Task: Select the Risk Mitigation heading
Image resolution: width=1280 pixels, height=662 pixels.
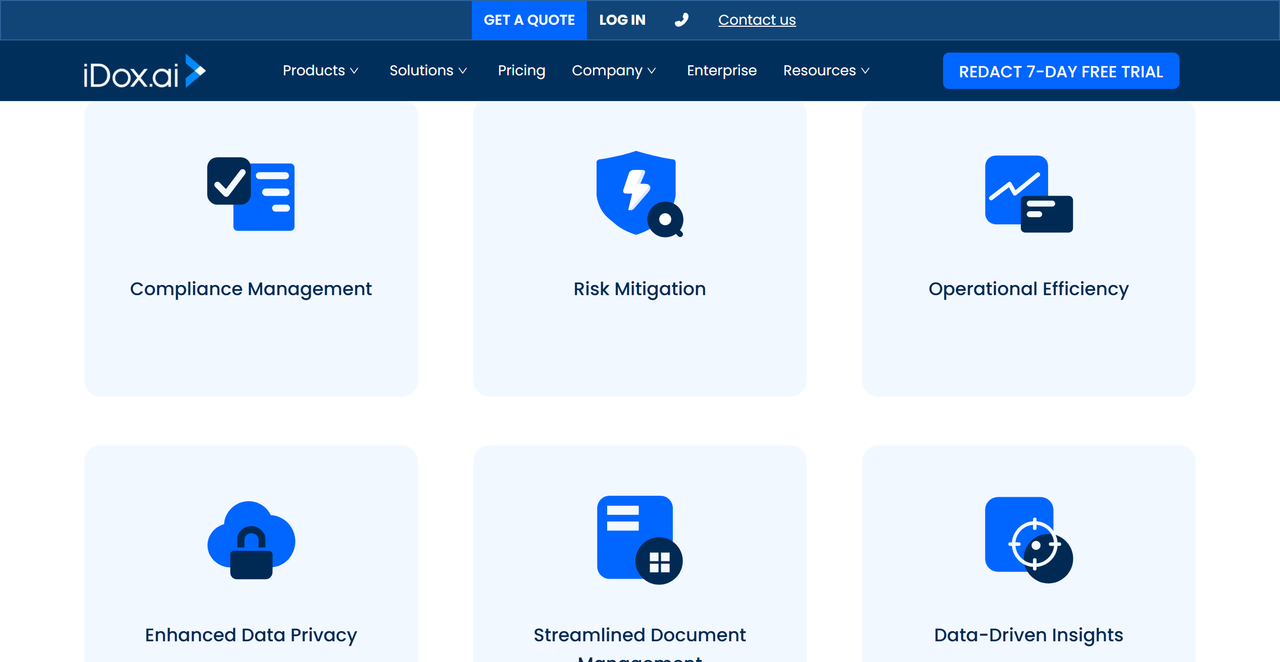Action: click(x=640, y=289)
